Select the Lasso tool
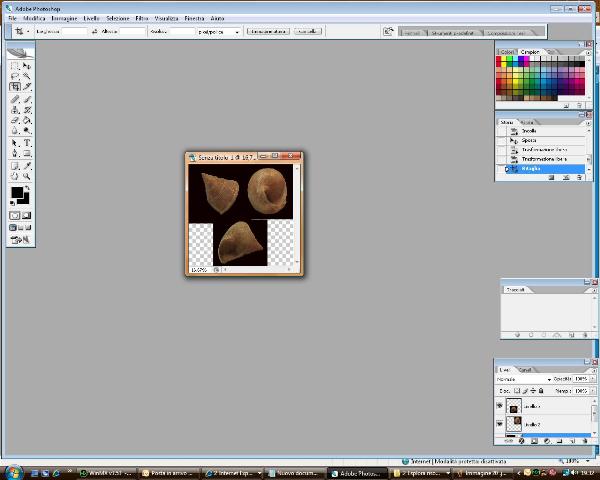 coord(15,76)
